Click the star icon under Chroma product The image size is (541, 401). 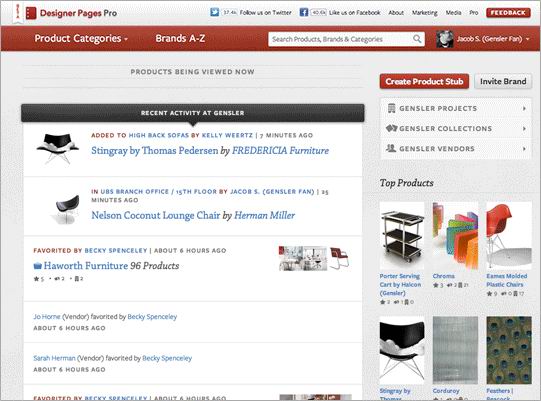point(435,285)
